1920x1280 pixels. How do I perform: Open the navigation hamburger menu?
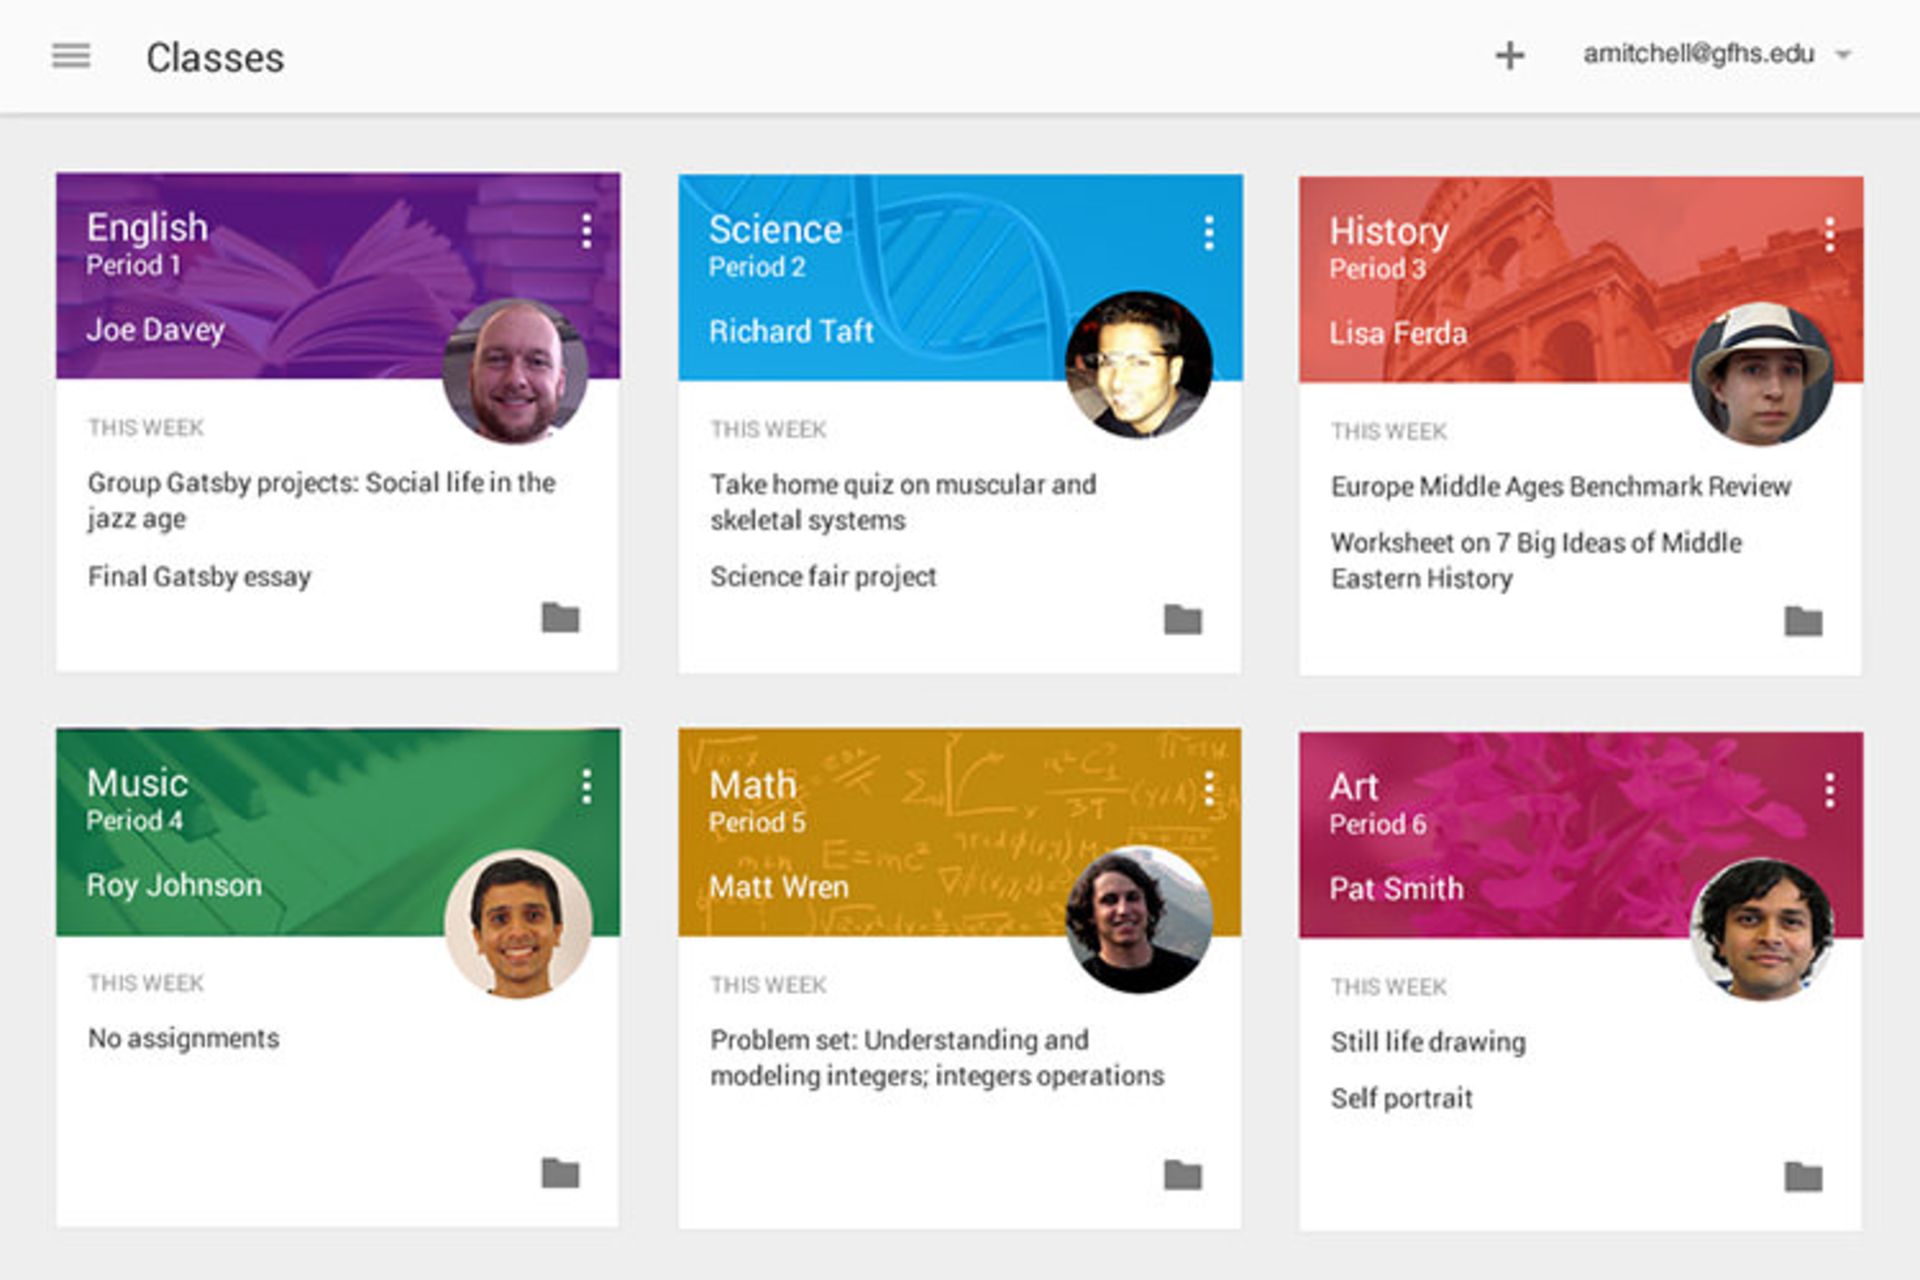click(x=70, y=55)
